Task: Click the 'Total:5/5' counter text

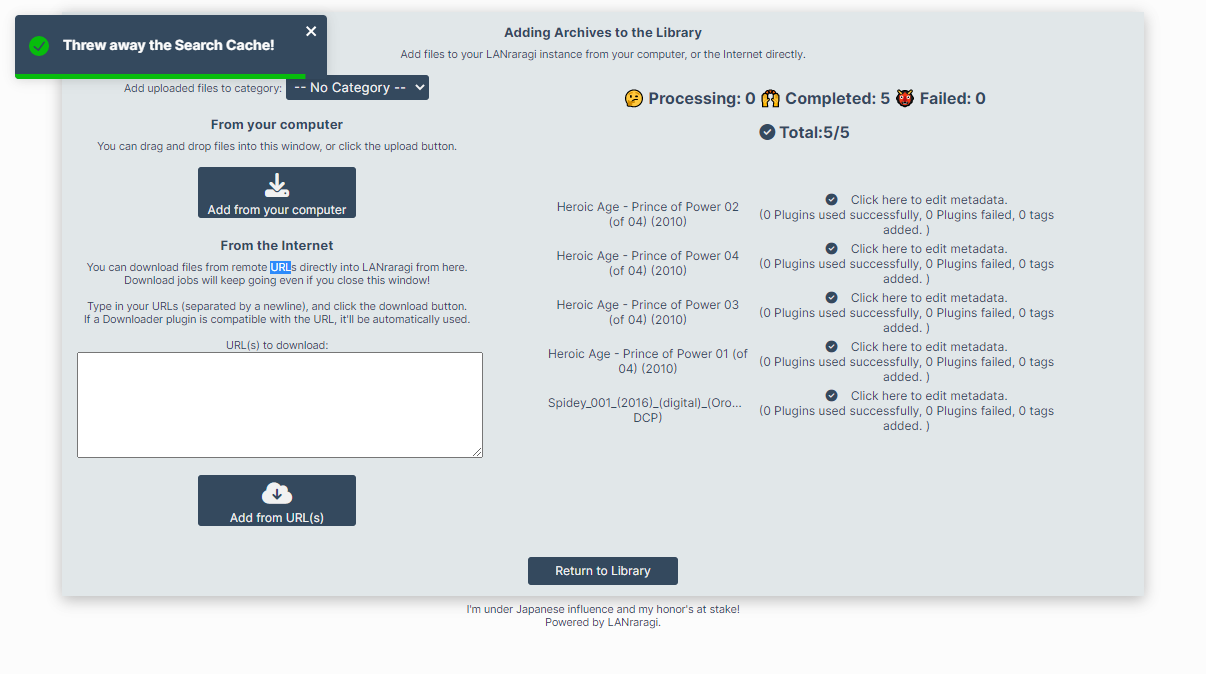Action: pos(815,132)
